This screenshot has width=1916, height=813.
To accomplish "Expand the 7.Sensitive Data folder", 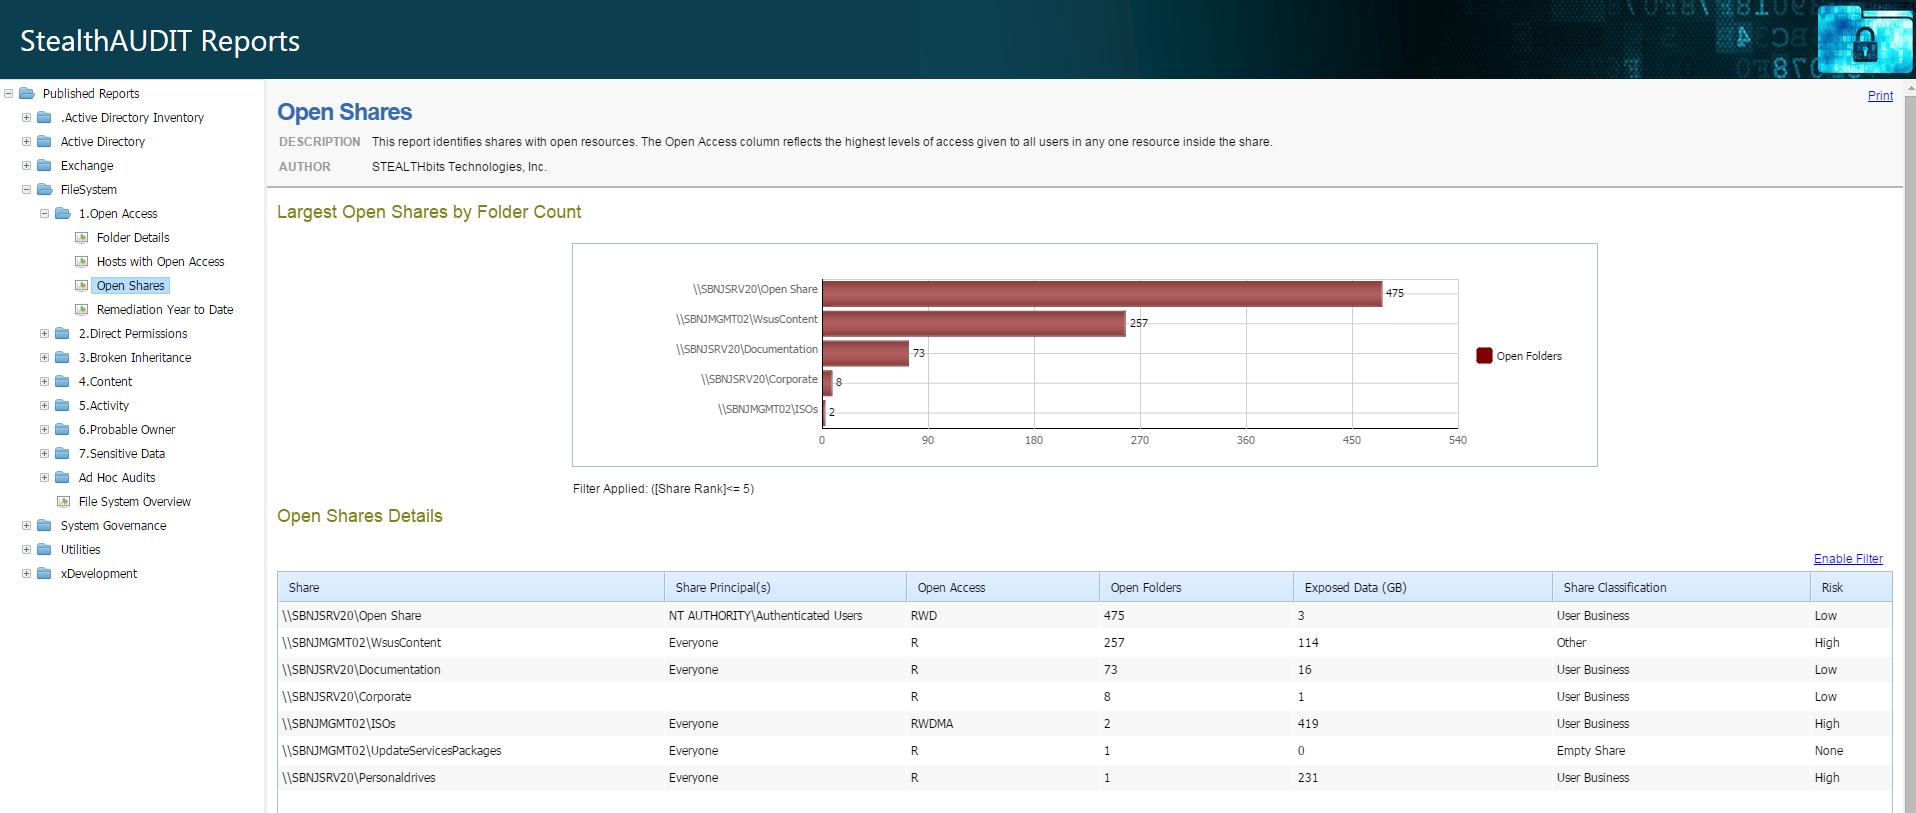I will (44, 454).
